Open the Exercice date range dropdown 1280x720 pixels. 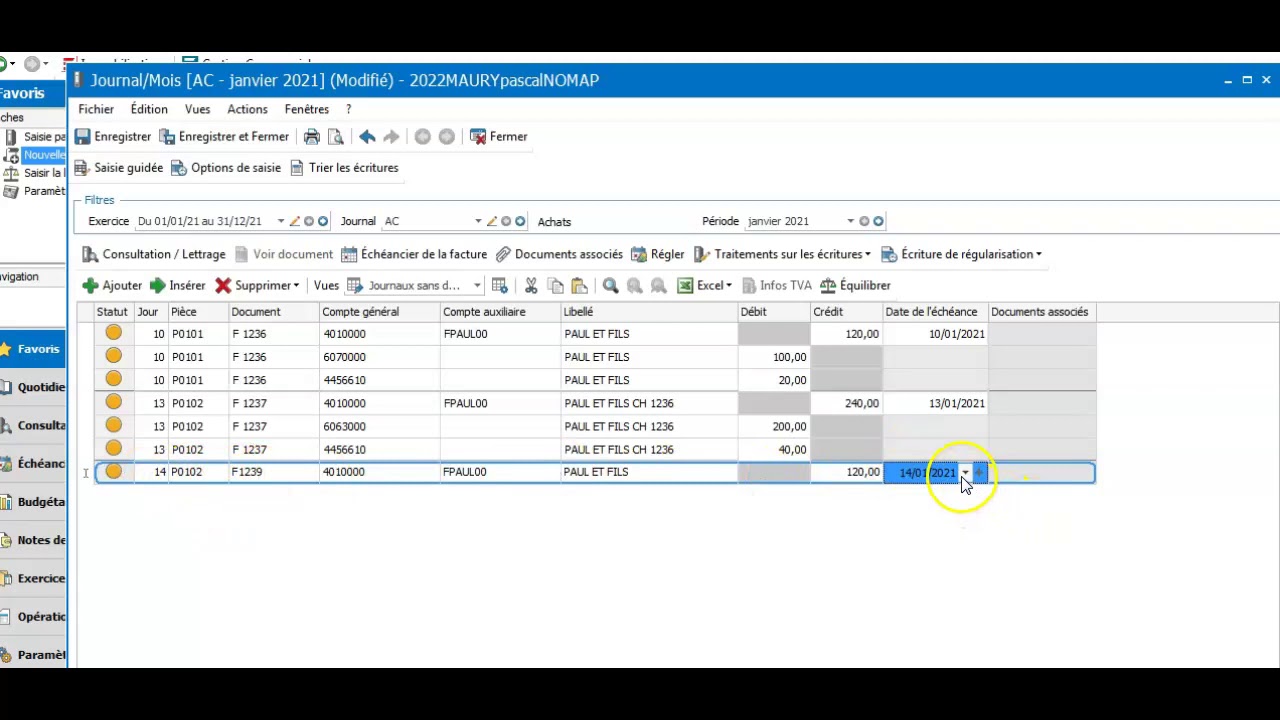coord(281,222)
